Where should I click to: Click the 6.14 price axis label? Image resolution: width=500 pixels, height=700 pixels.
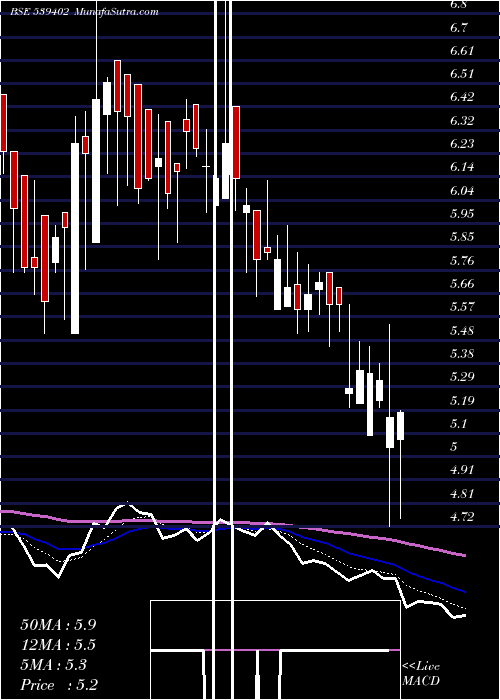click(462, 167)
